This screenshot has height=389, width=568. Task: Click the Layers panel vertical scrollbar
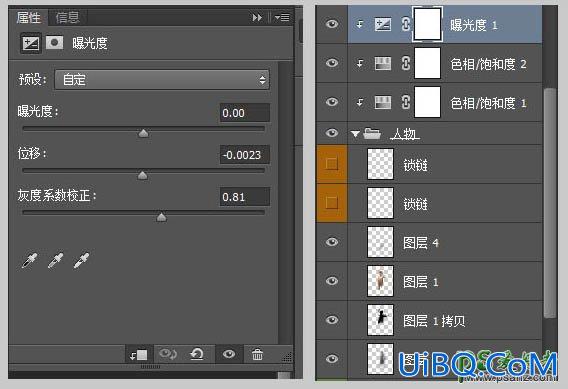click(x=550, y=203)
